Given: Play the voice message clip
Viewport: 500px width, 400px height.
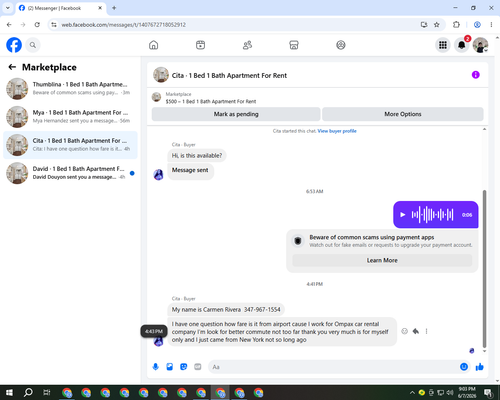Looking at the screenshot, I should [x=403, y=215].
